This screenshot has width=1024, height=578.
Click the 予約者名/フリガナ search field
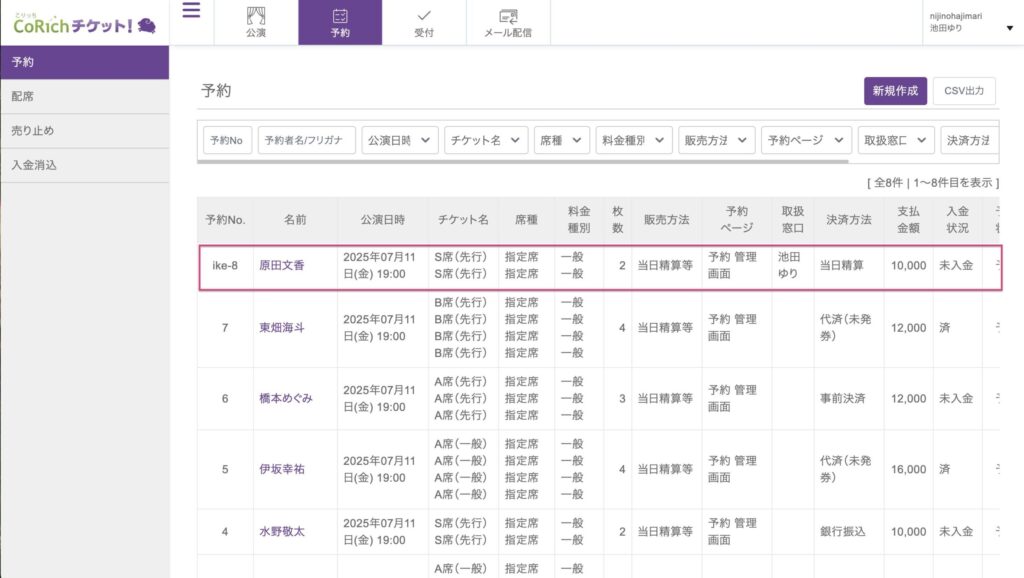pos(306,141)
